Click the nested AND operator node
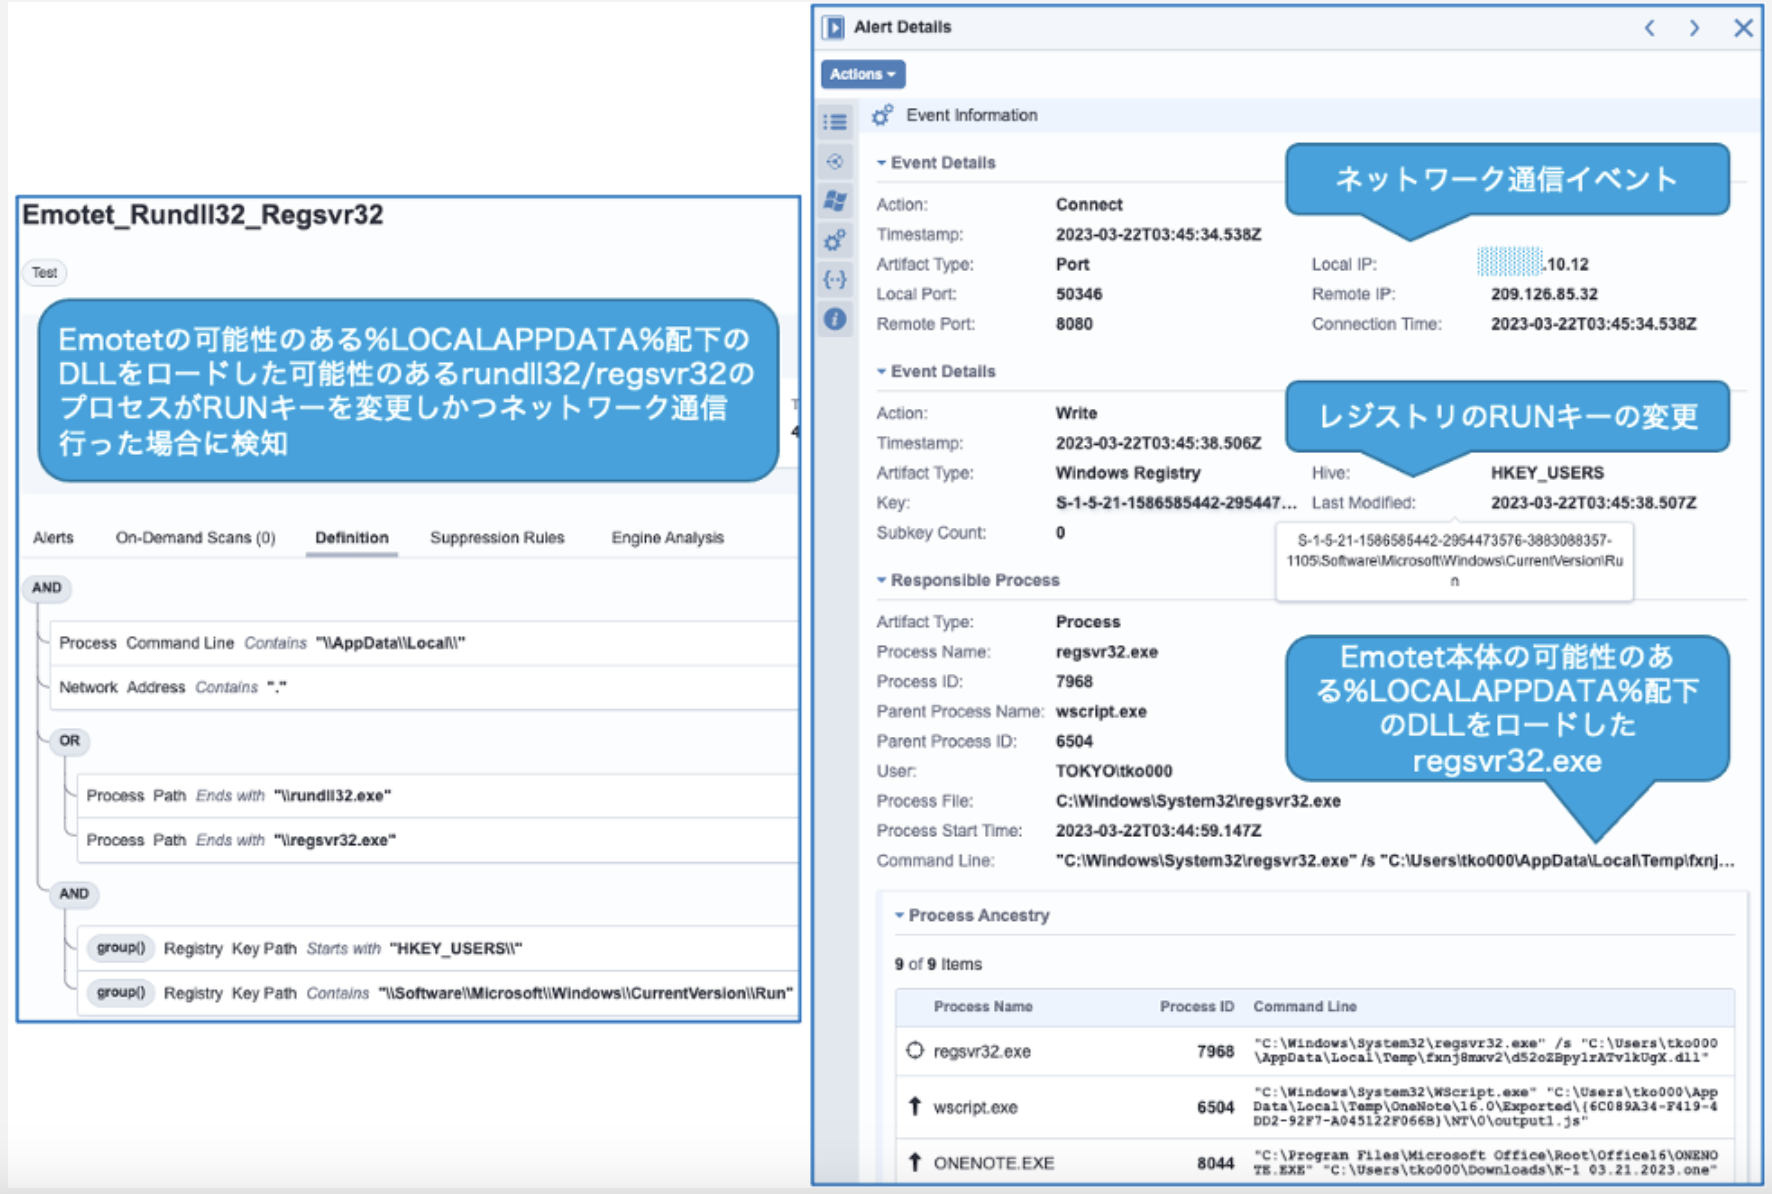Image resolution: width=1772 pixels, height=1194 pixels. (74, 894)
